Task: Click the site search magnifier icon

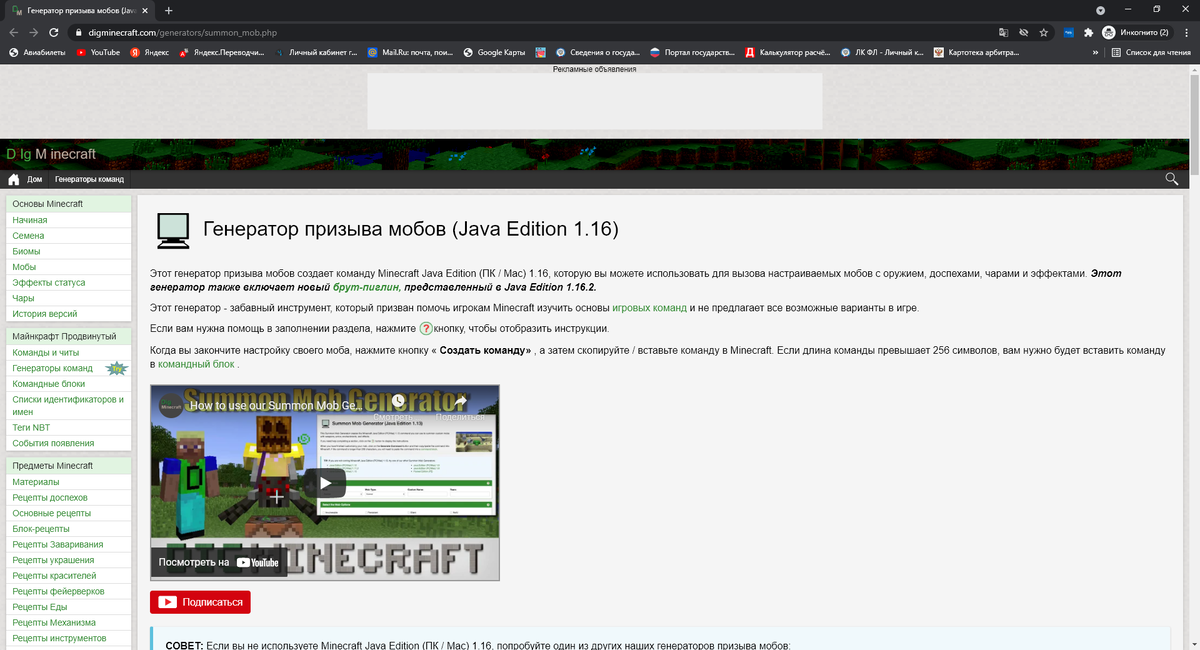Action: point(1172,179)
